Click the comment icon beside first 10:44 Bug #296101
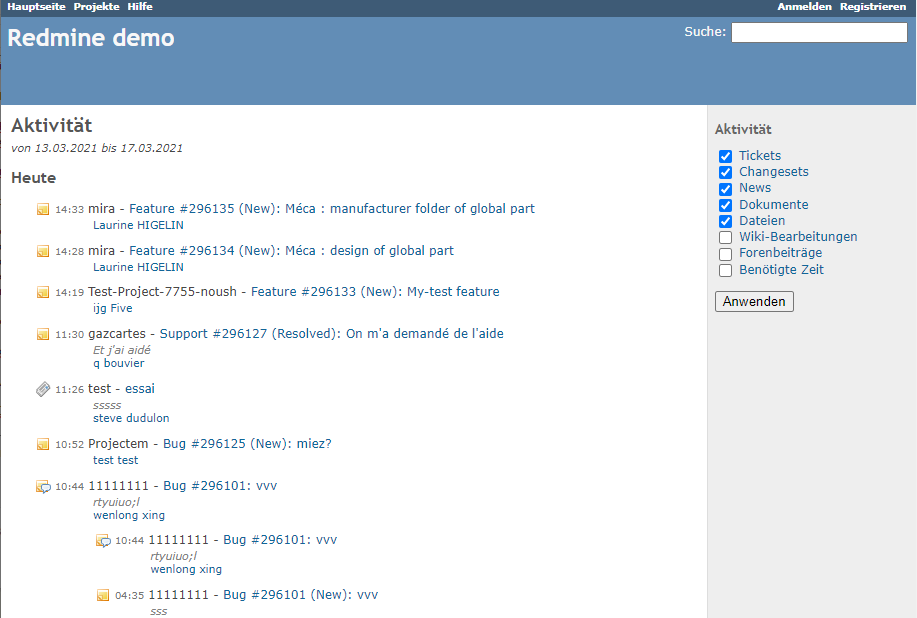Viewport: 917px width, 618px height. click(43, 486)
